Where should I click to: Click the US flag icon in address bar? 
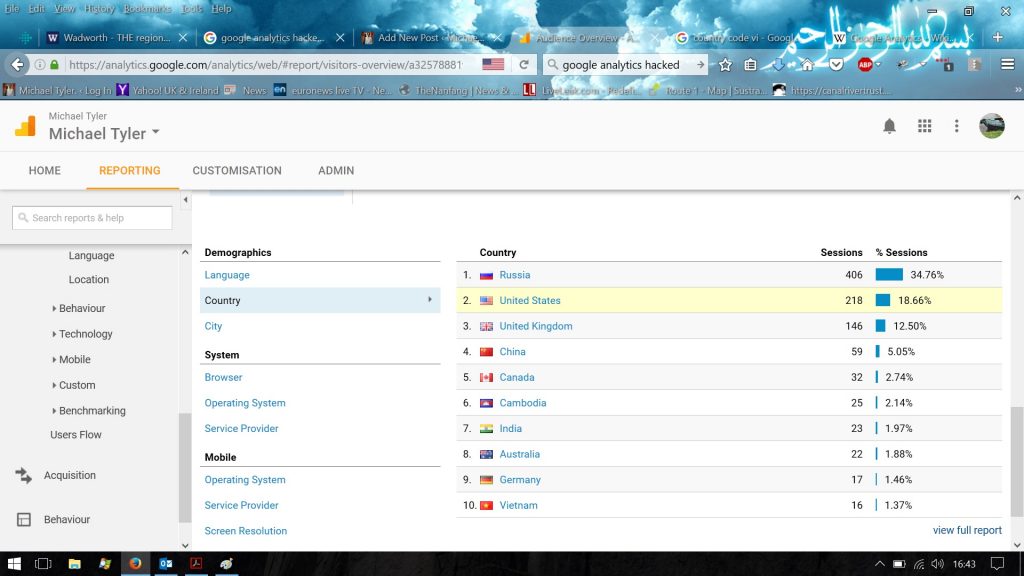pyautogui.click(x=493, y=65)
